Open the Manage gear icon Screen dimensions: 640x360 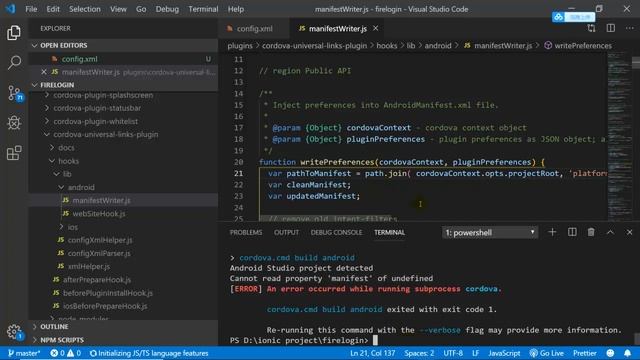click(14, 331)
